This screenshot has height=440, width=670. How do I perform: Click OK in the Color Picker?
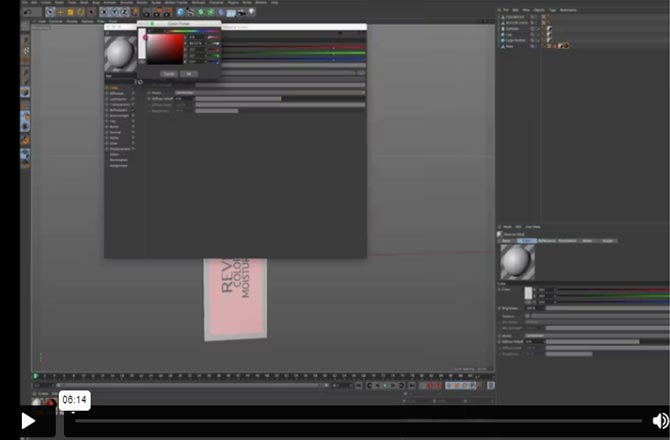189,73
